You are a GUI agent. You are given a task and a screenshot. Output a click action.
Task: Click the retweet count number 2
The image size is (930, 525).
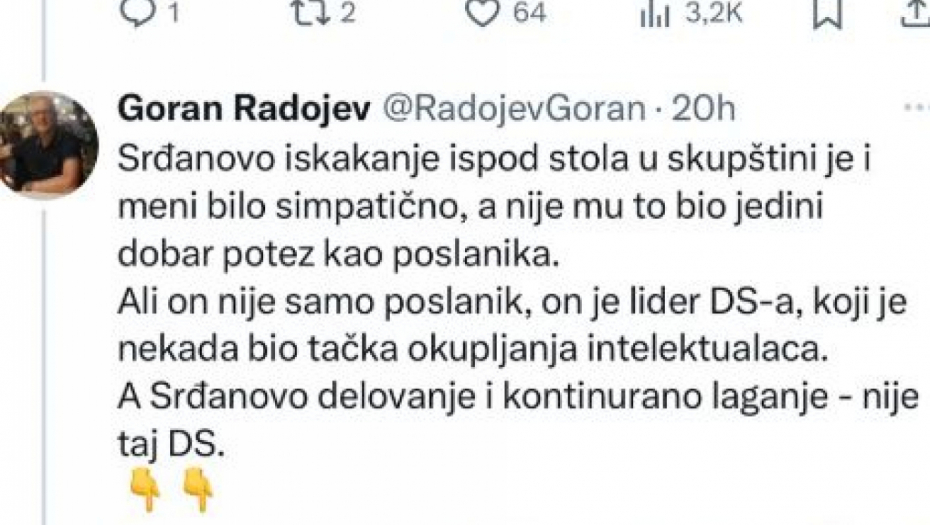click(348, 13)
